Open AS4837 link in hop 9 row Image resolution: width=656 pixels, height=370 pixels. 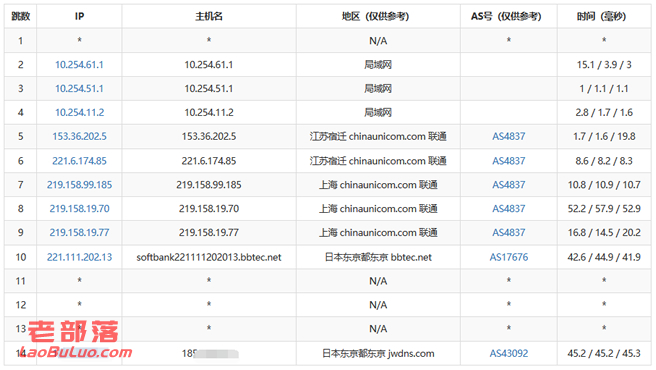point(509,233)
